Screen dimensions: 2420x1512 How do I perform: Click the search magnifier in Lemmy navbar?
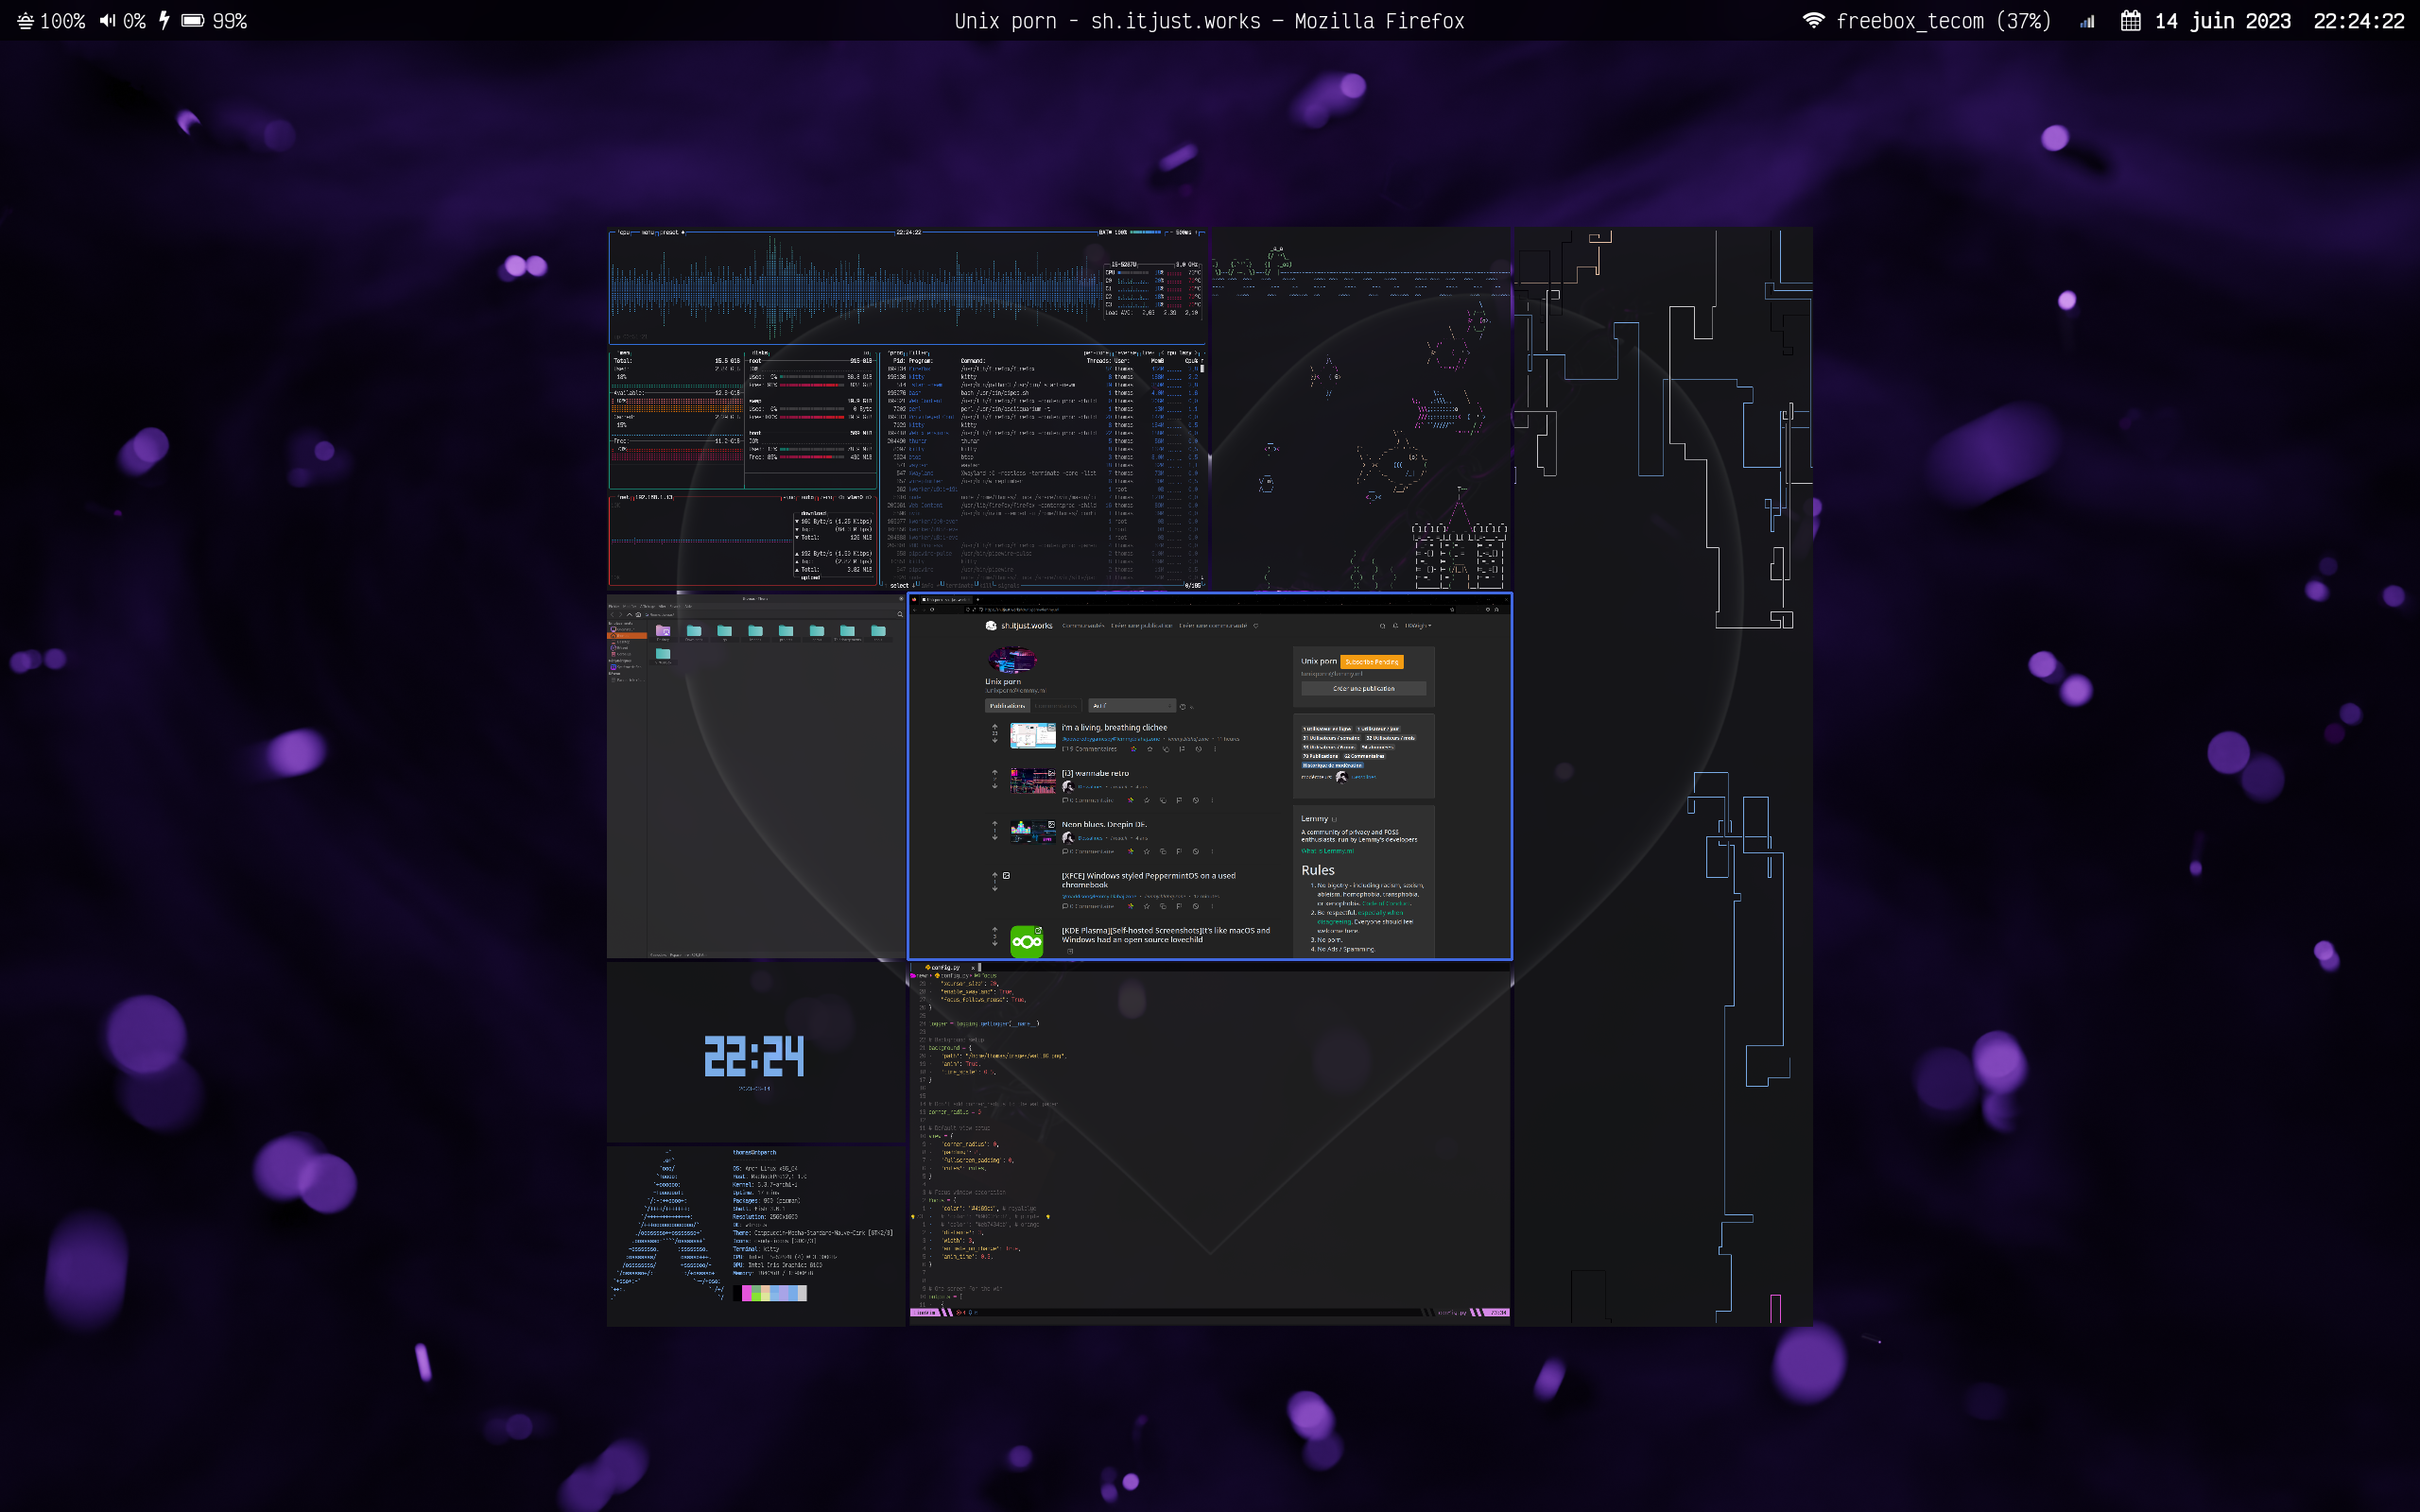tap(1382, 626)
